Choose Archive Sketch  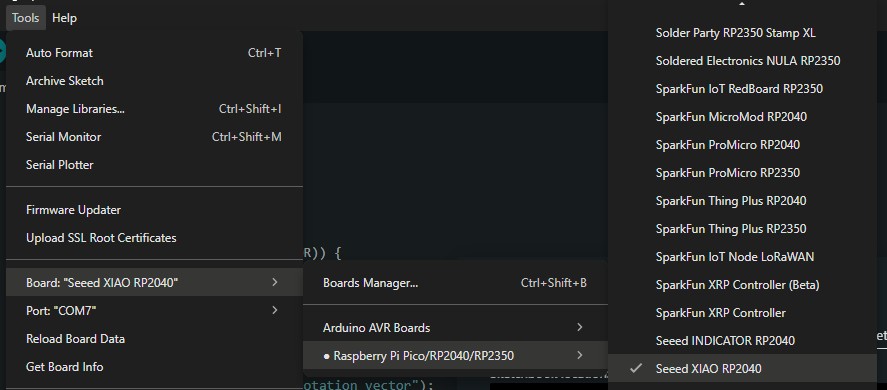click(154, 81)
